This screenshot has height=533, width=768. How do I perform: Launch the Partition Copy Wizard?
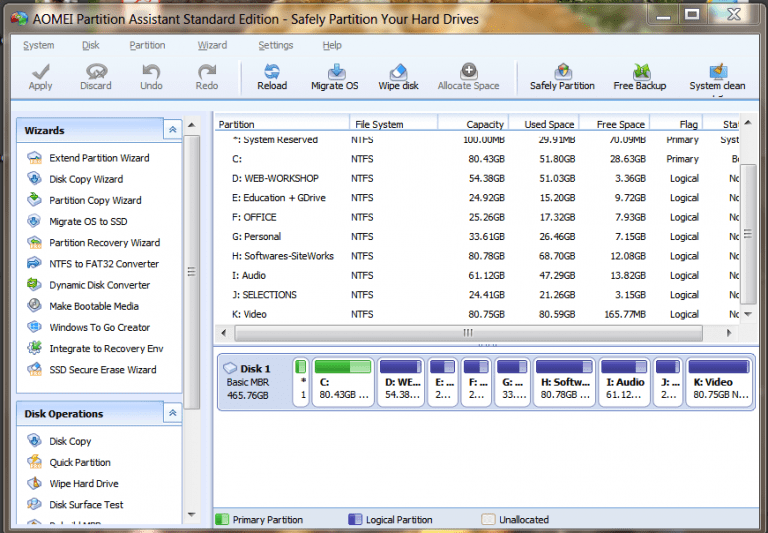tap(84, 200)
